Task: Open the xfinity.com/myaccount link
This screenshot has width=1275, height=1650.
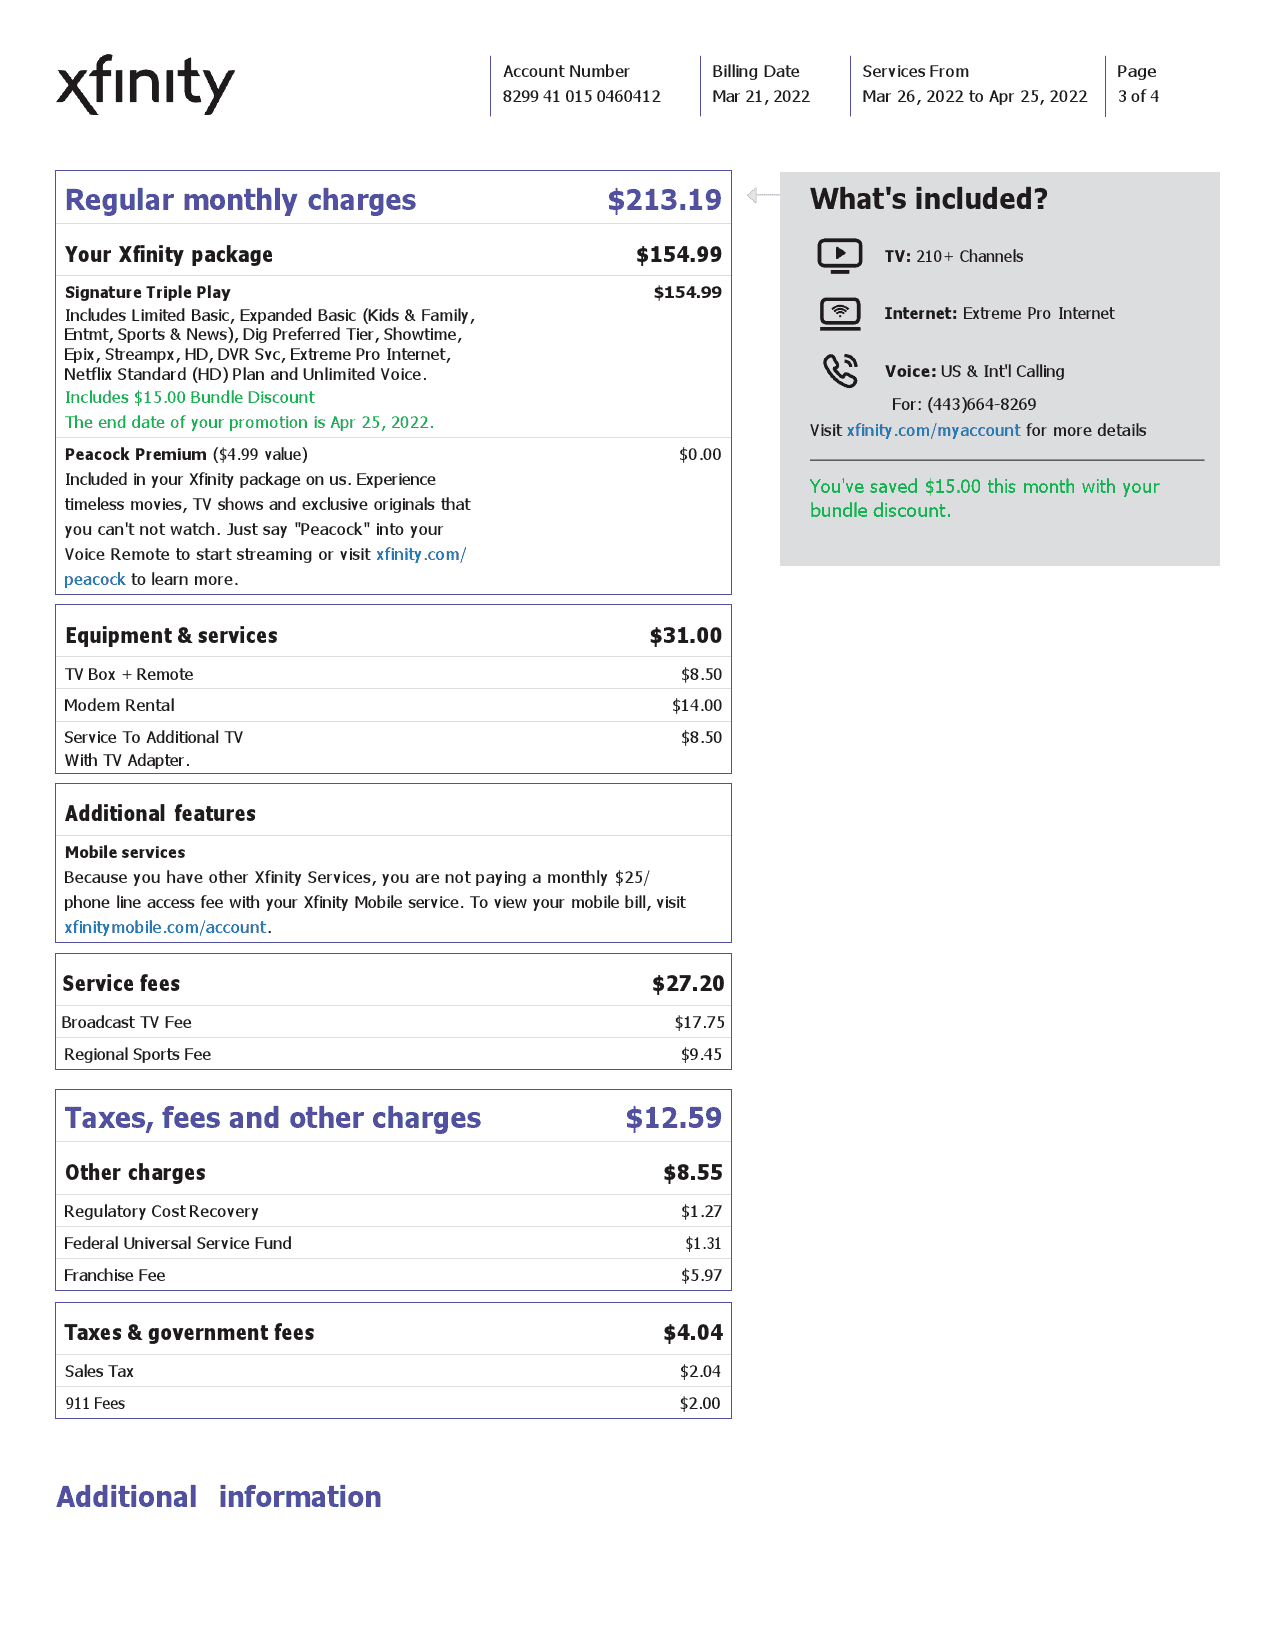Action: [933, 430]
